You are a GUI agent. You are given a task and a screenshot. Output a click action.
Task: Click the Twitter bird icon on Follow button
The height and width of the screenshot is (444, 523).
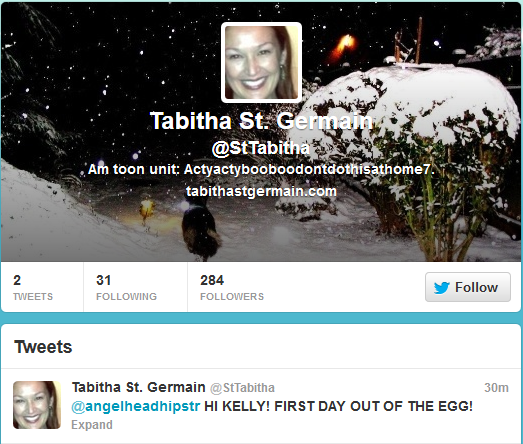442,288
